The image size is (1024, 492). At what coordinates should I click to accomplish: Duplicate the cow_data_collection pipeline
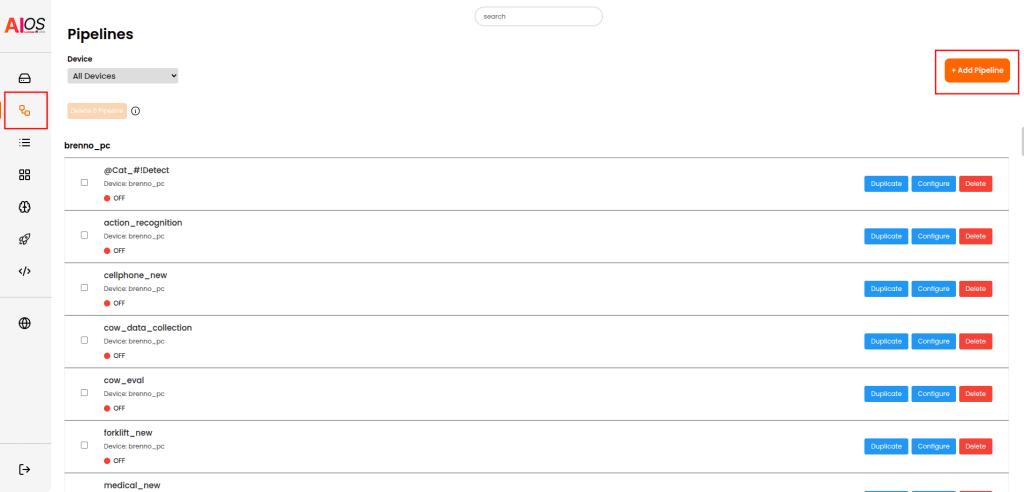click(x=886, y=341)
